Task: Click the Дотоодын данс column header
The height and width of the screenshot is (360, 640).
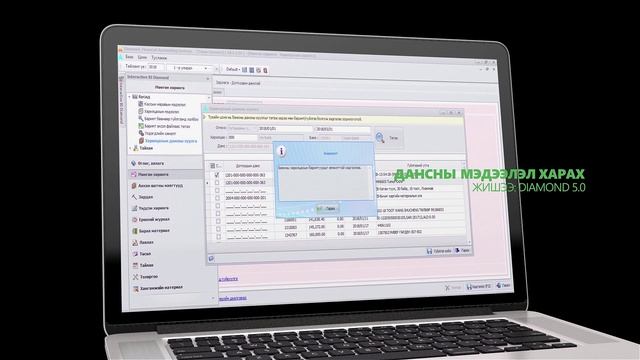Action: coord(247,166)
